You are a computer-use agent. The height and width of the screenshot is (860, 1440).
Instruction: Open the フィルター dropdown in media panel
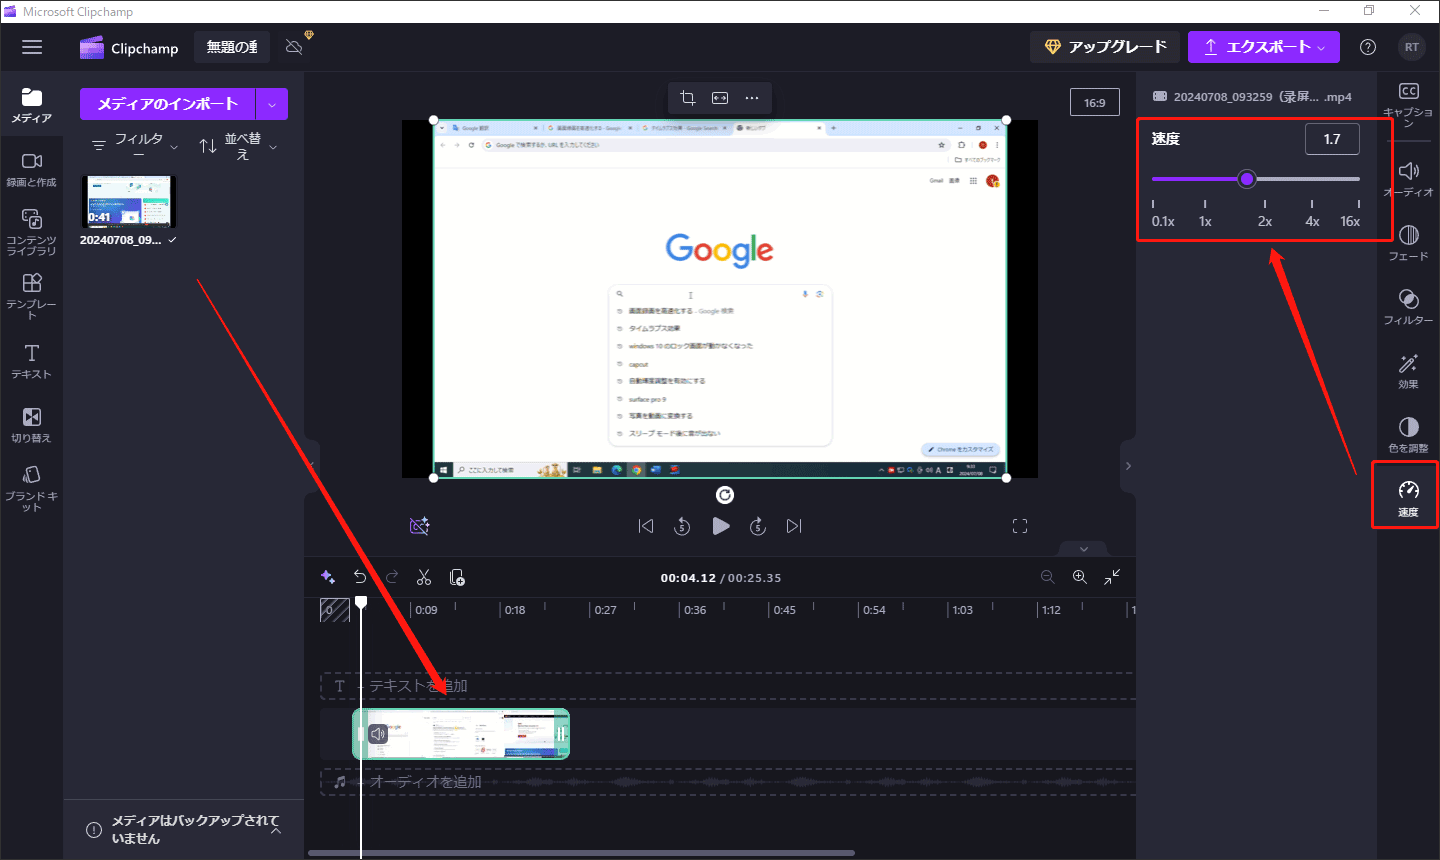click(x=136, y=146)
